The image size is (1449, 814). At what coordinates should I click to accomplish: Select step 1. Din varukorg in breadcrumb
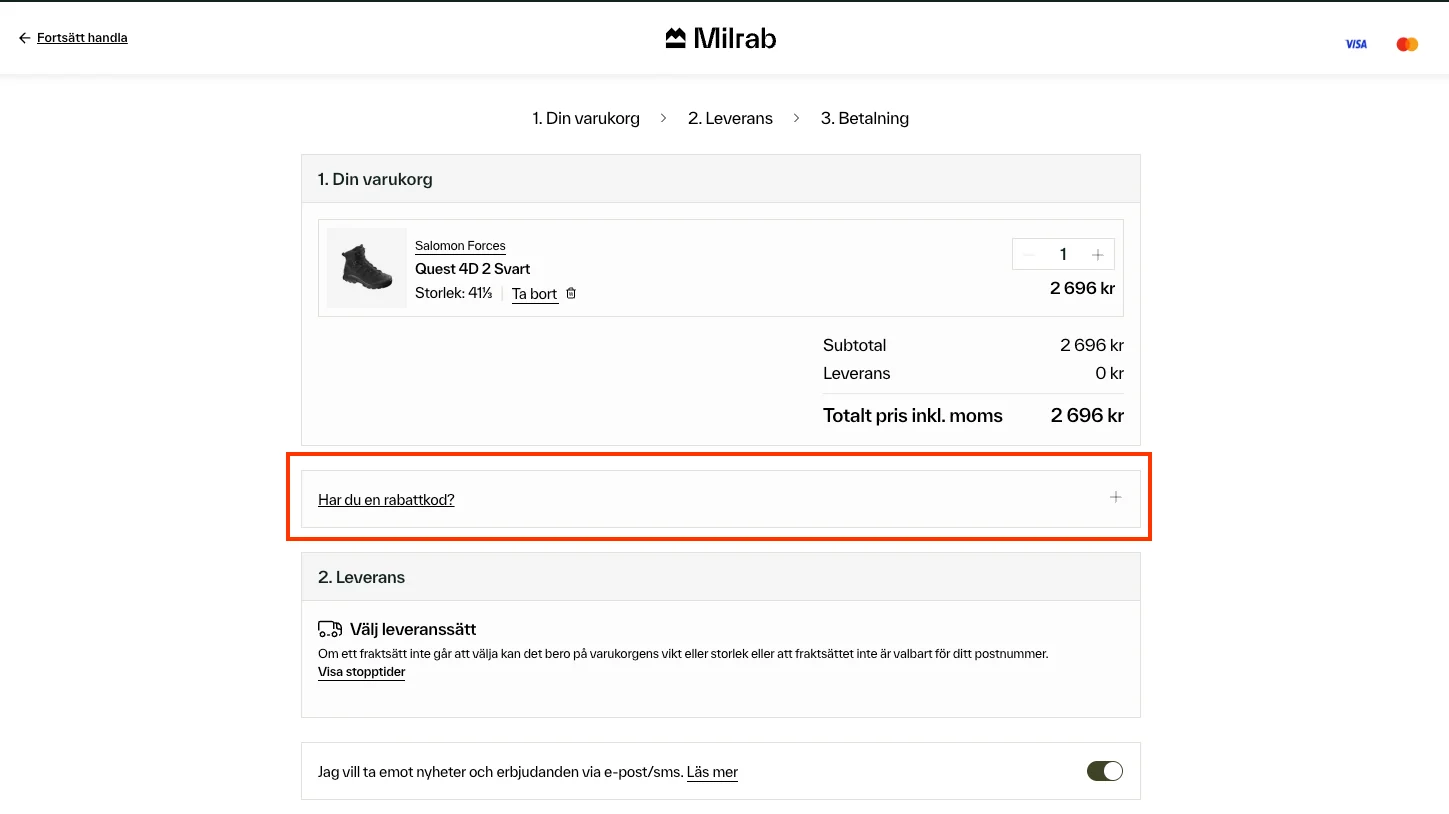coord(586,118)
